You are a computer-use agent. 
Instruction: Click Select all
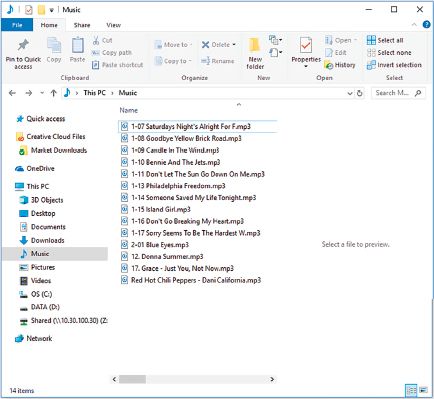pos(385,40)
